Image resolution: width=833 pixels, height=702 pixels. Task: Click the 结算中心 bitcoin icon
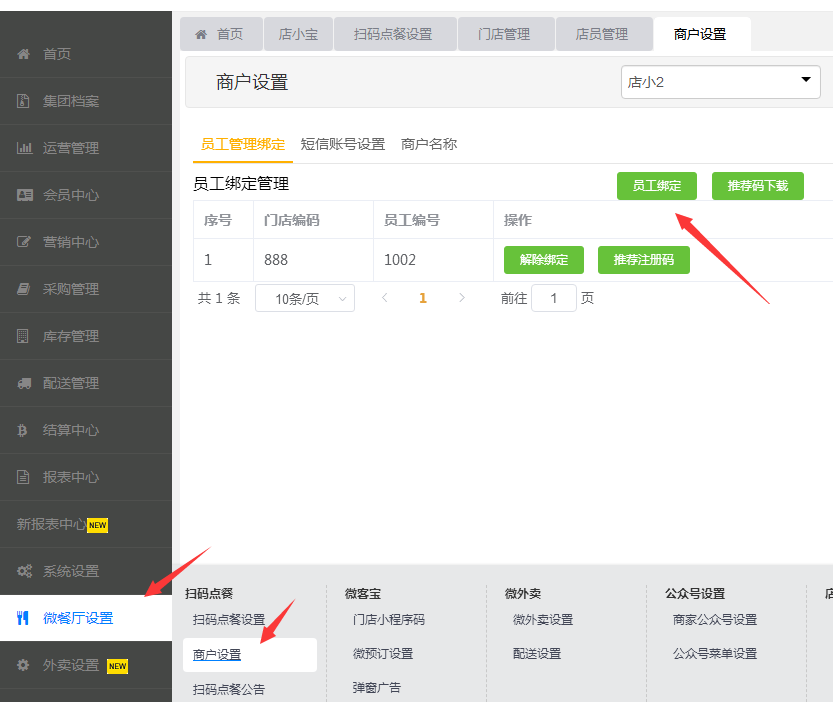coord(22,430)
